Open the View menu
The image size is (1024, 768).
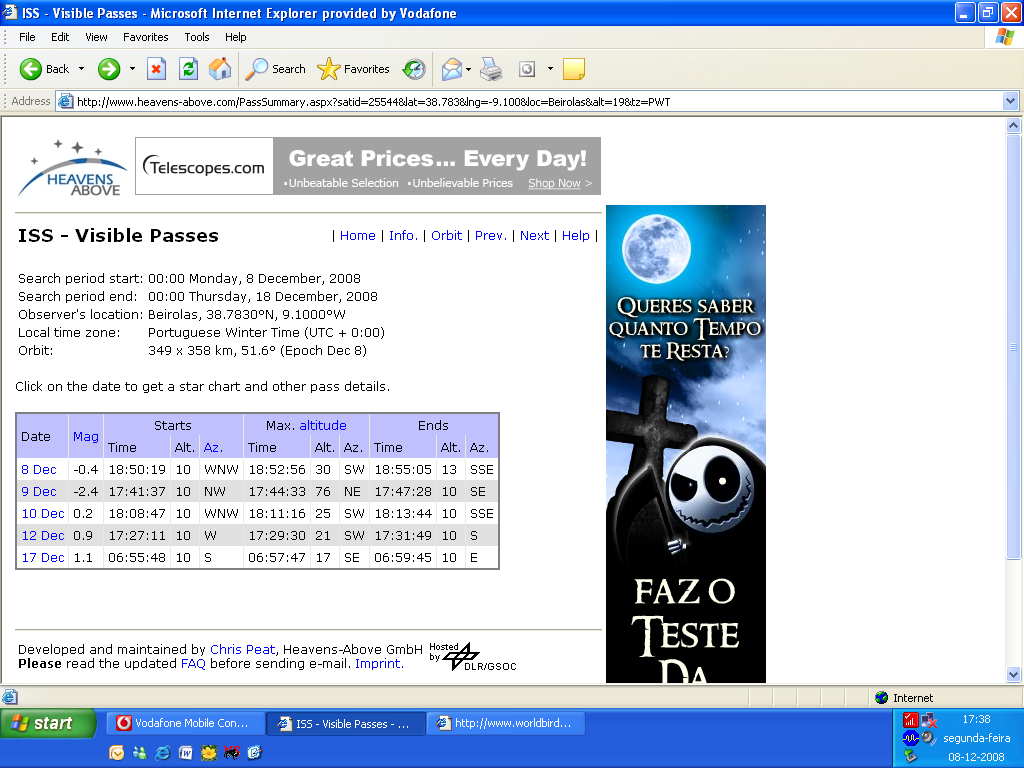click(96, 37)
